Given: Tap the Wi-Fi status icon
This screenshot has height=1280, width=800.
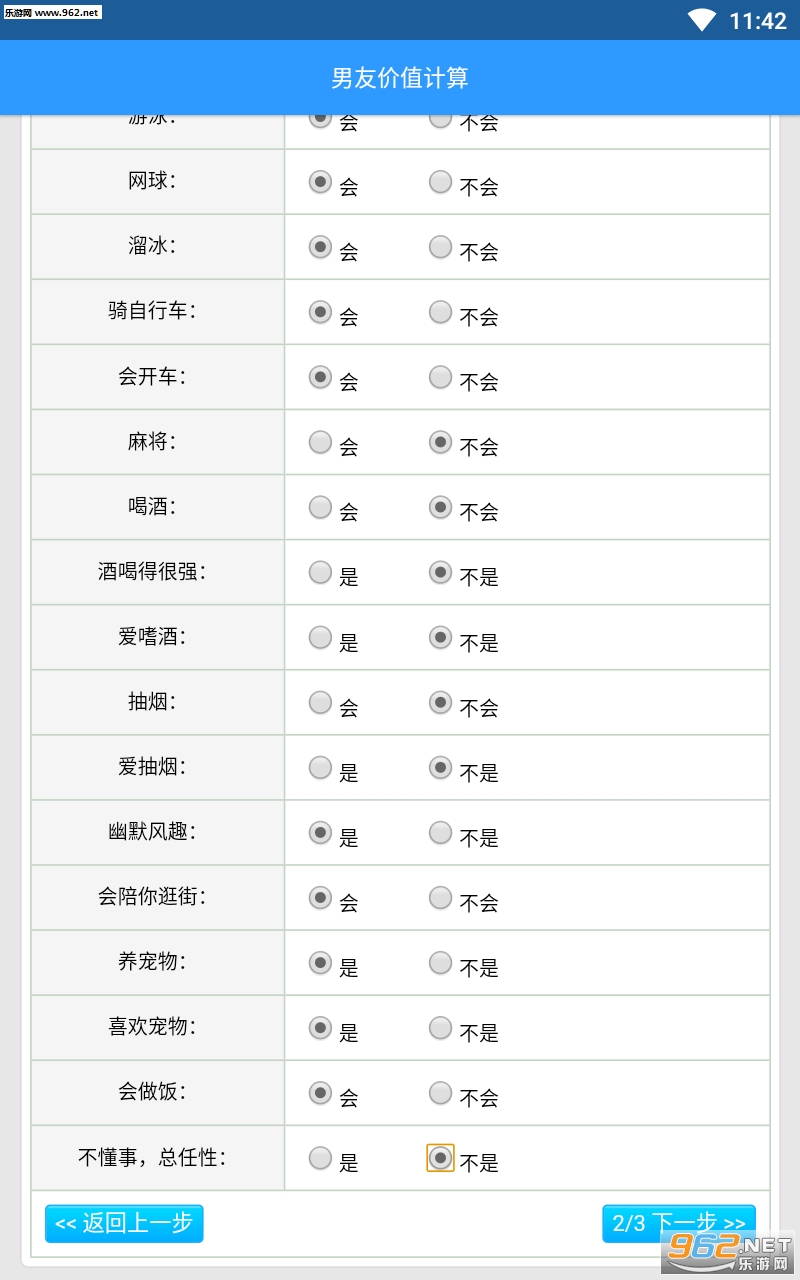Looking at the screenshot, I should 702,20.
